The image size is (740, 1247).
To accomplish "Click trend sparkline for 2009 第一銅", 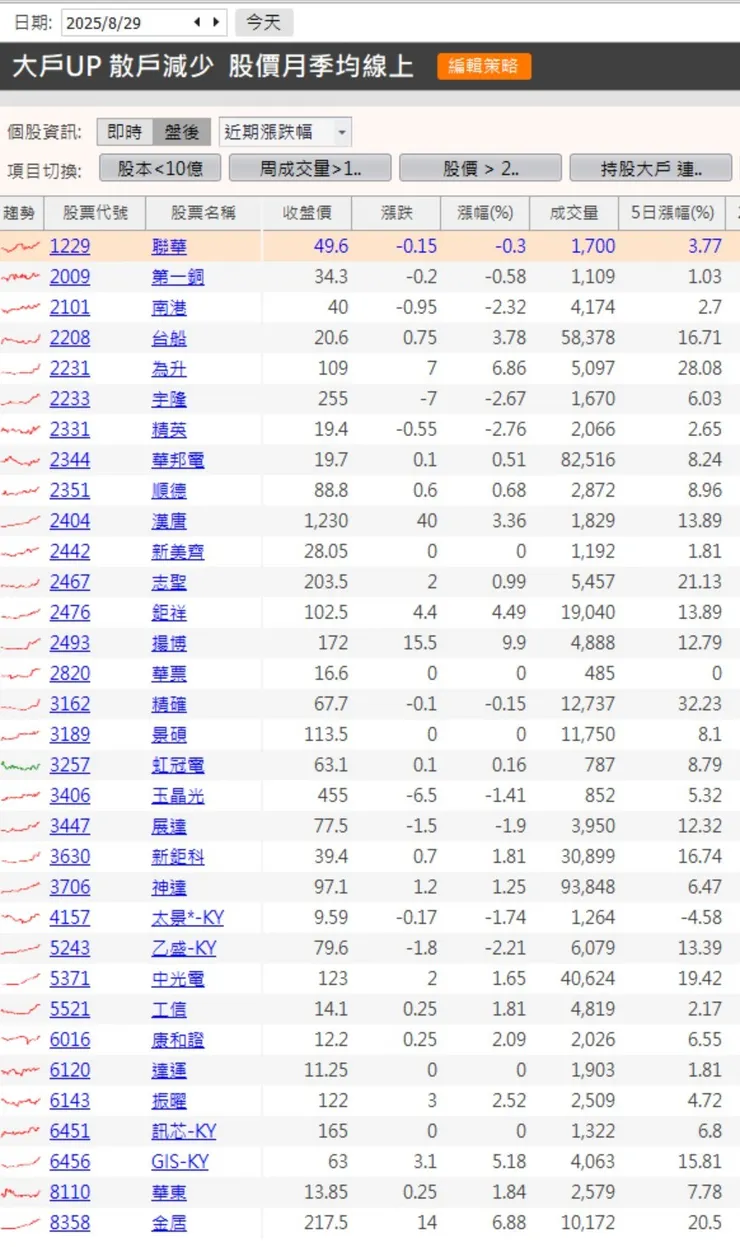I will coord(21,277).
